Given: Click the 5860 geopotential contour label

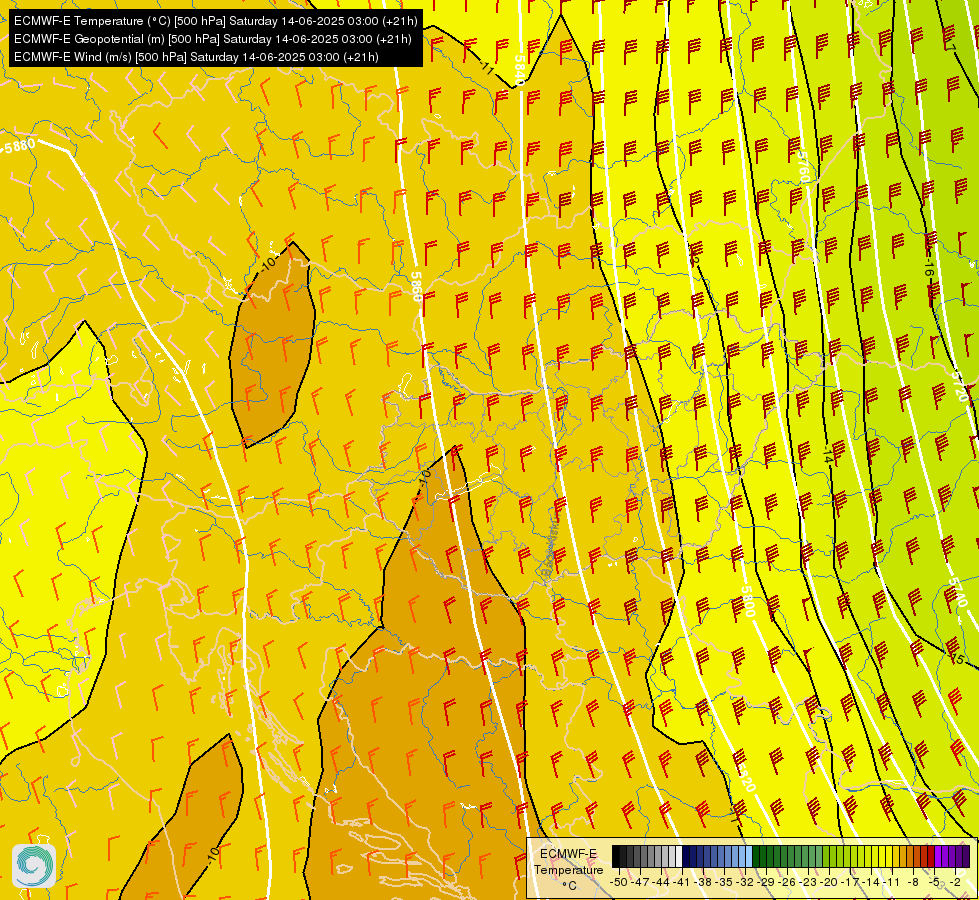Looking at the screenshot, I should pos(417,287).
